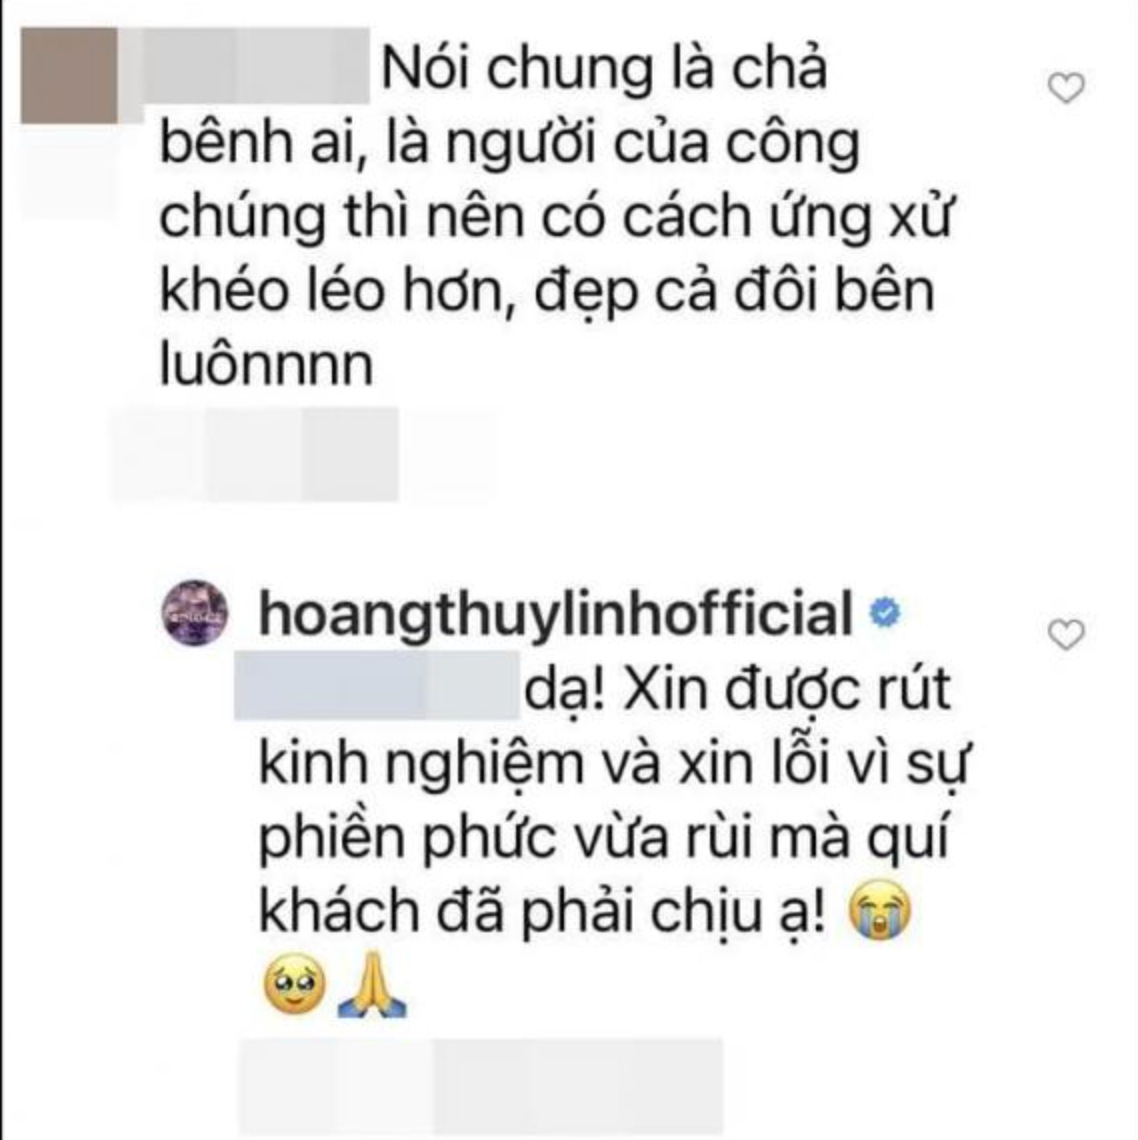Image resolution: width=1138 pixels, height=1140 pixels.
Task: Open the hoangthuylinhofficial username link
Action: click(x=556, y=615)
